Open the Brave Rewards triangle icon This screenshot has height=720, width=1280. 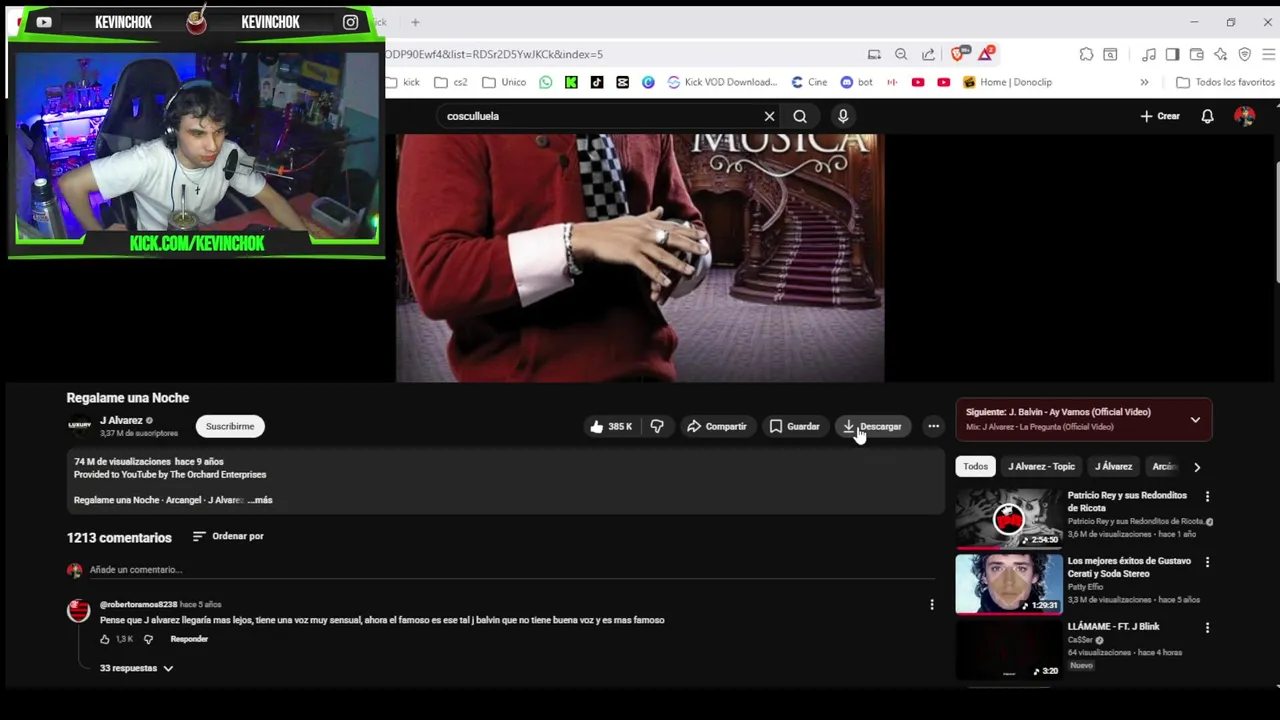point(986,54)
